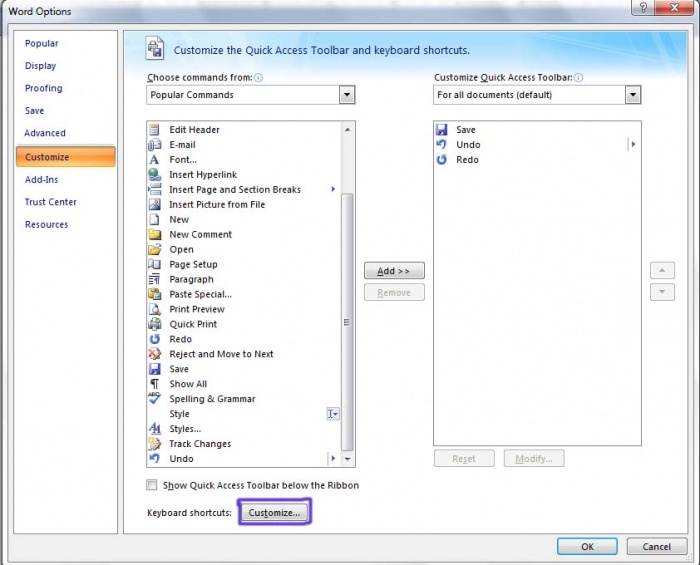Click the Save floppy icon in commands list
Viewport: 700px width, 565px height.
[154, 369]
